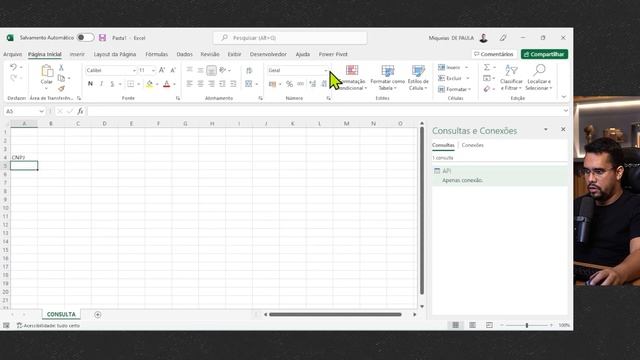Viewport: 640px width, 360px height.
Task: Click the vertical scrollbar of the sheet
Action: pos(422,211)
